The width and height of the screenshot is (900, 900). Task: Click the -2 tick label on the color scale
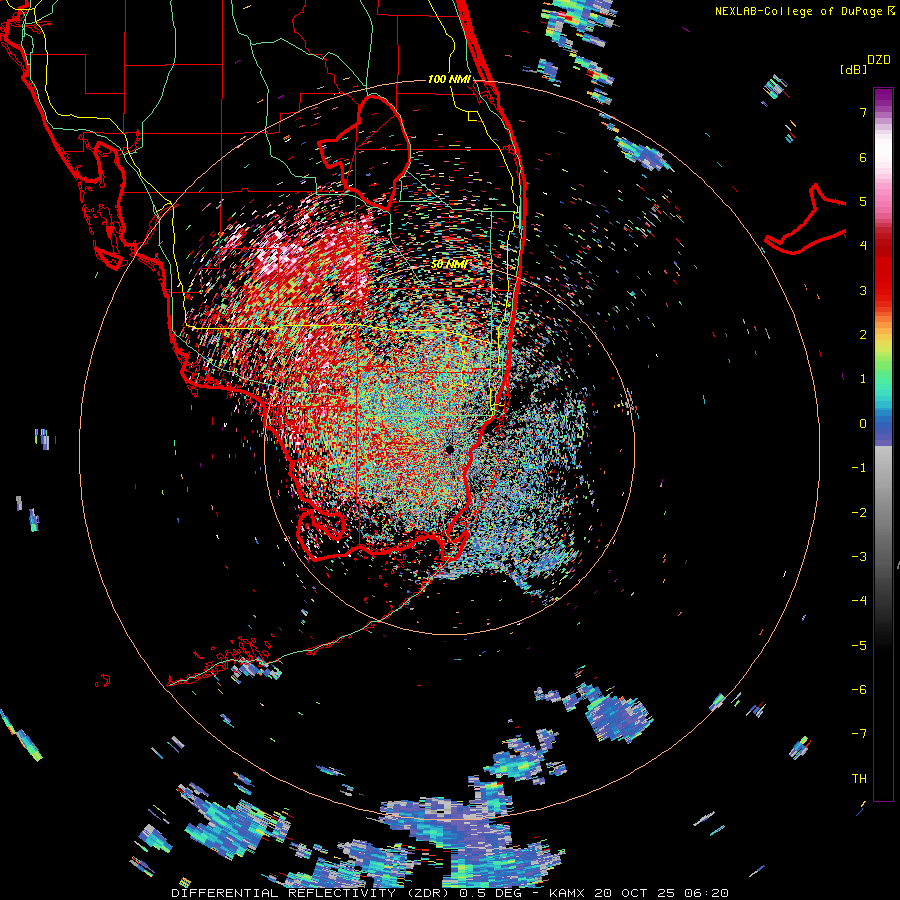tap(859, 513)
